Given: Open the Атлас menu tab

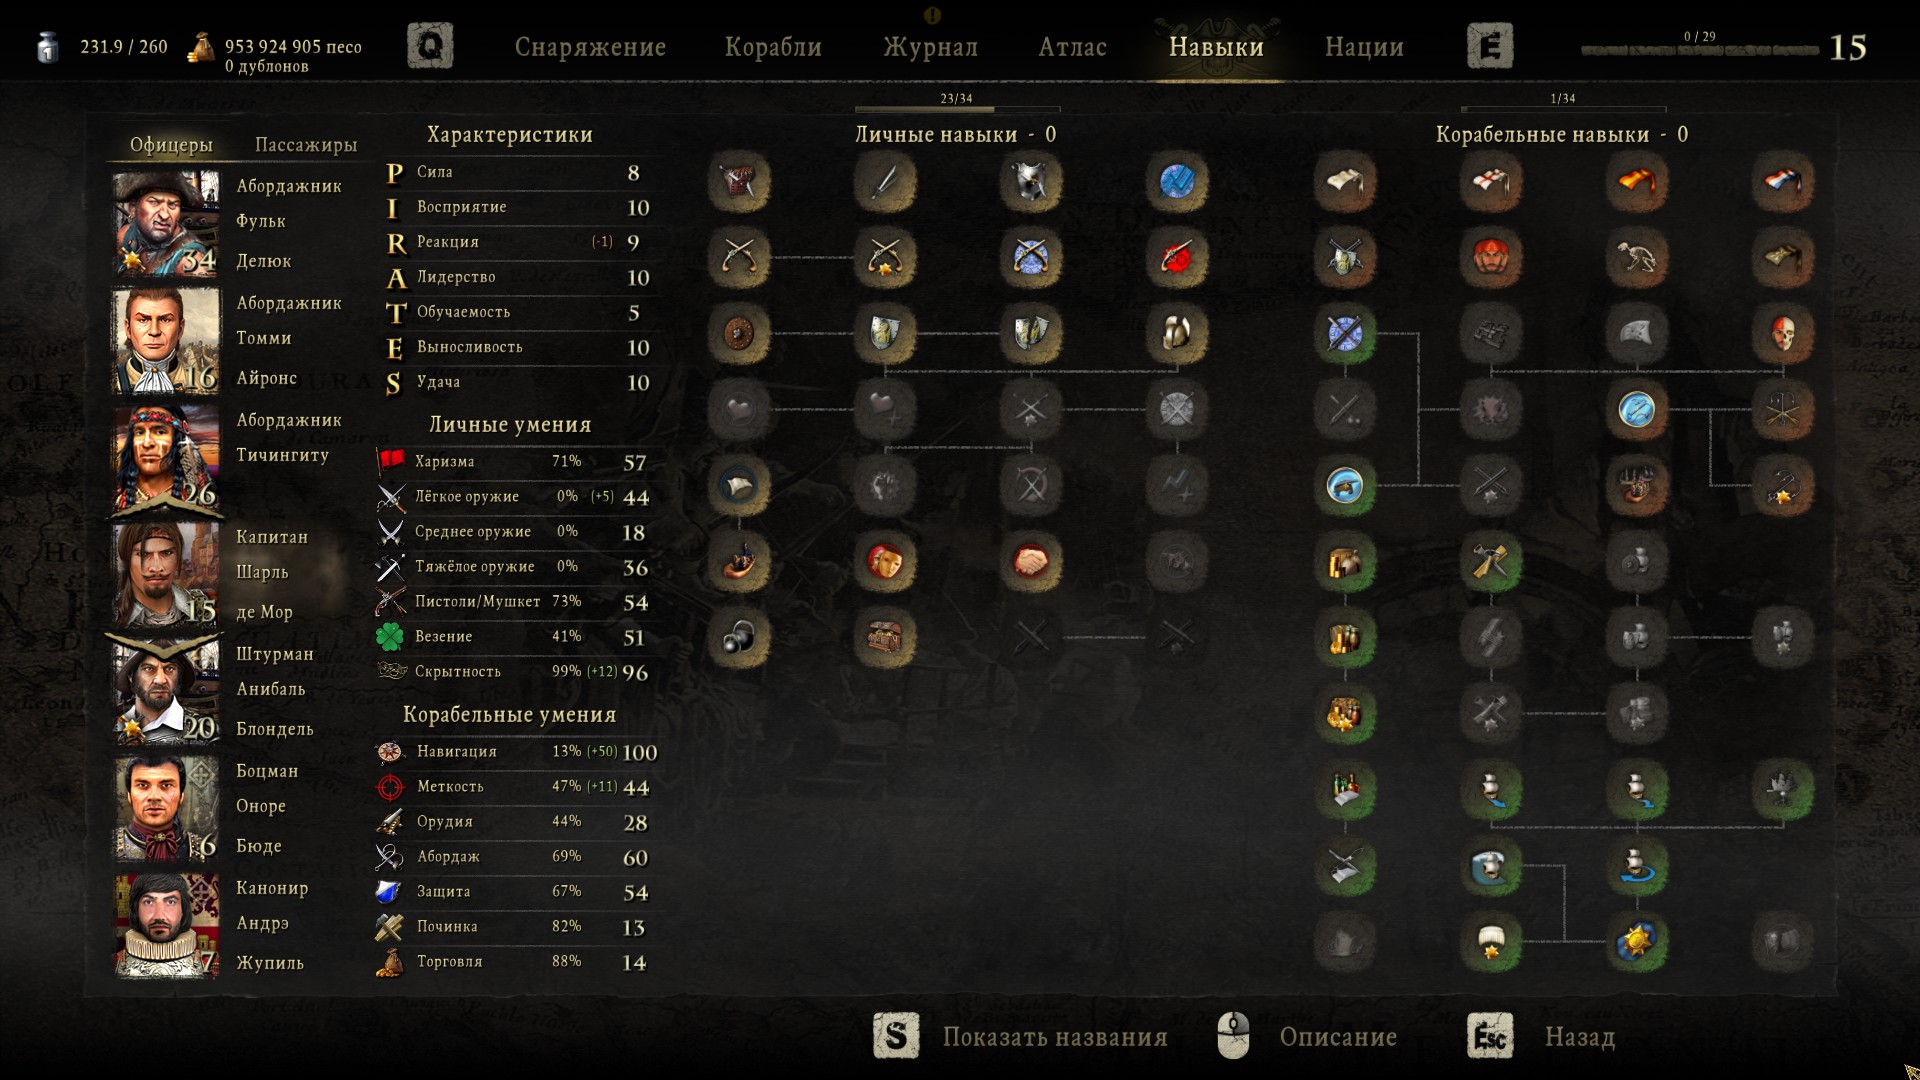Looking at the screenshot, I should 1072,47.
